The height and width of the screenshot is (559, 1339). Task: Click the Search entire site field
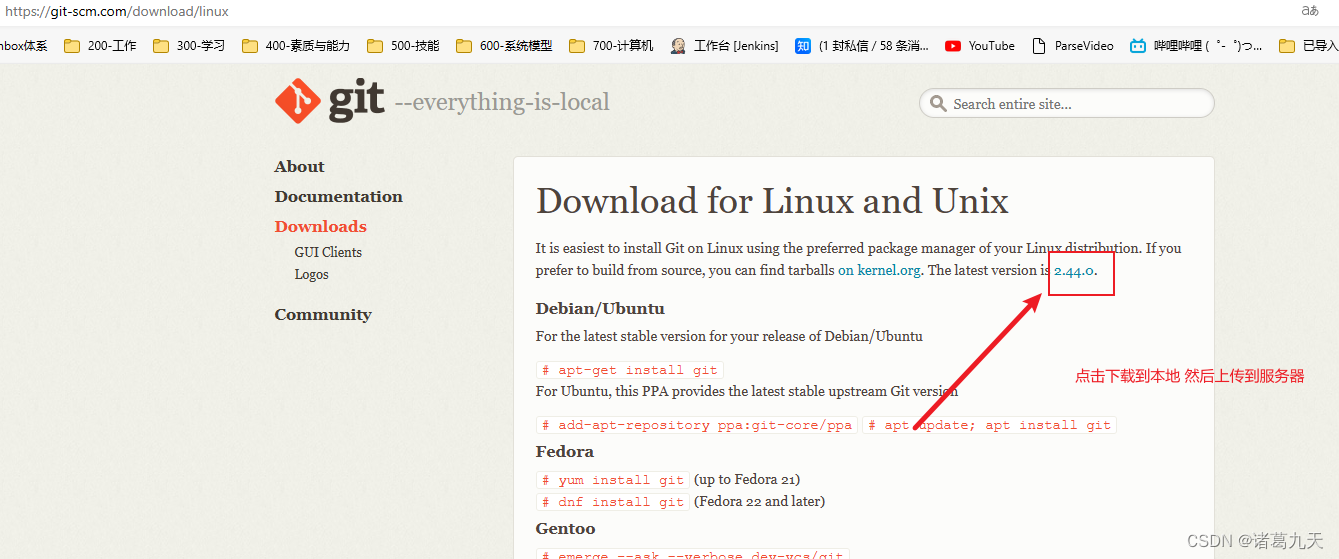click(x=1067, y=103)
